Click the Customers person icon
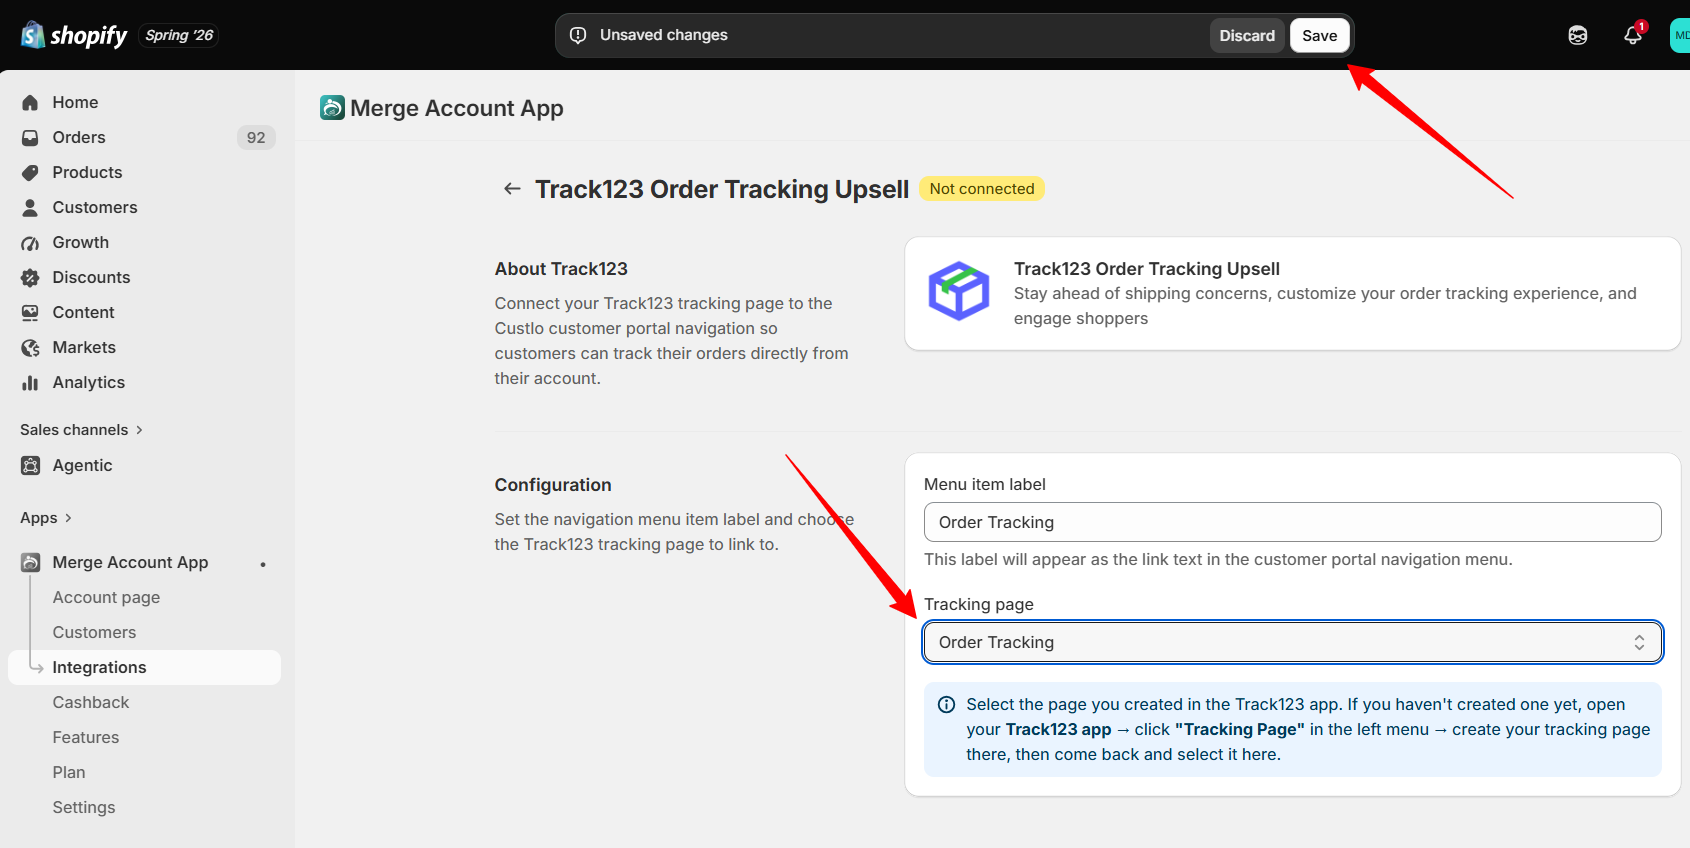The height and width of the screenshot is (848, 1690). click(x=30, y=207)
